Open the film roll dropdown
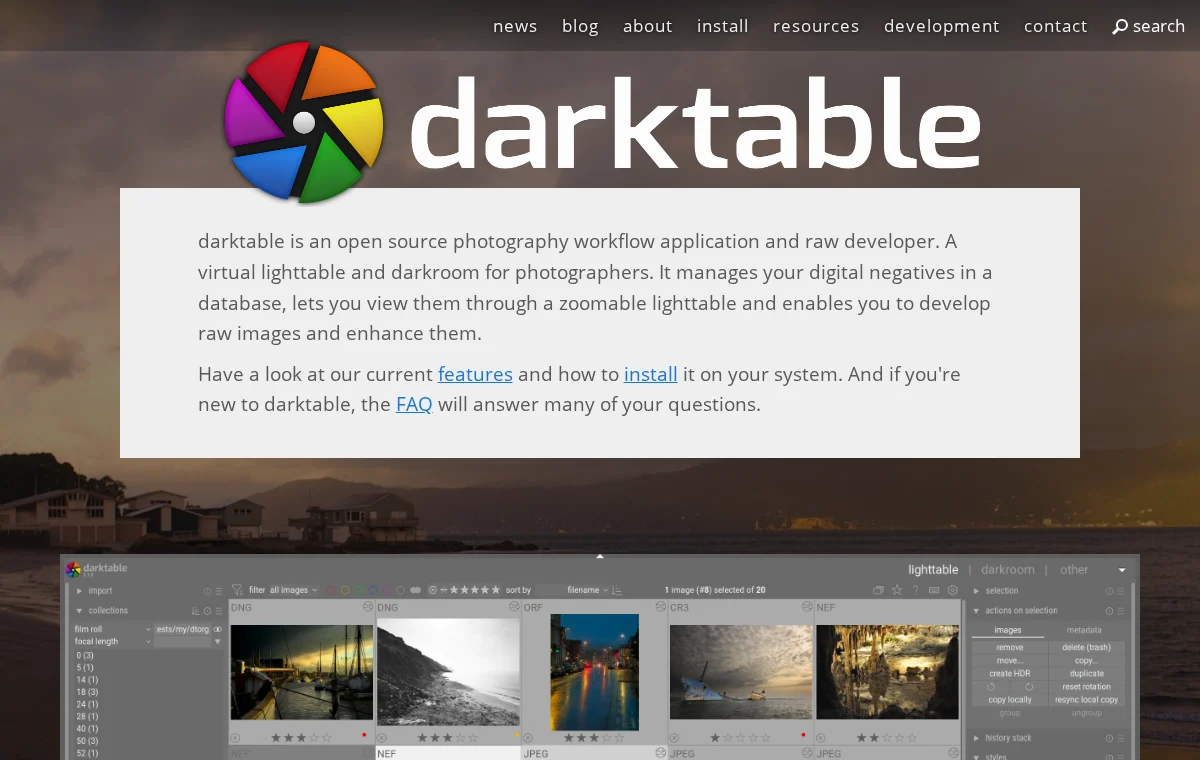Screen dimensions: 1200x760 [112, 629]
